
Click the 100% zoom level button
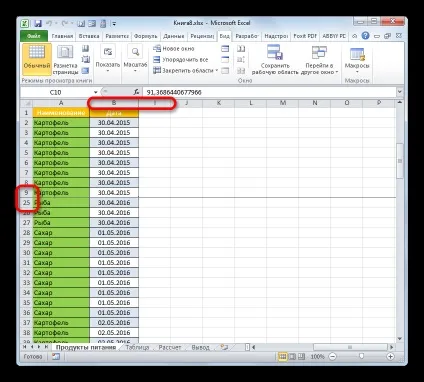click(x=317, y=357)
